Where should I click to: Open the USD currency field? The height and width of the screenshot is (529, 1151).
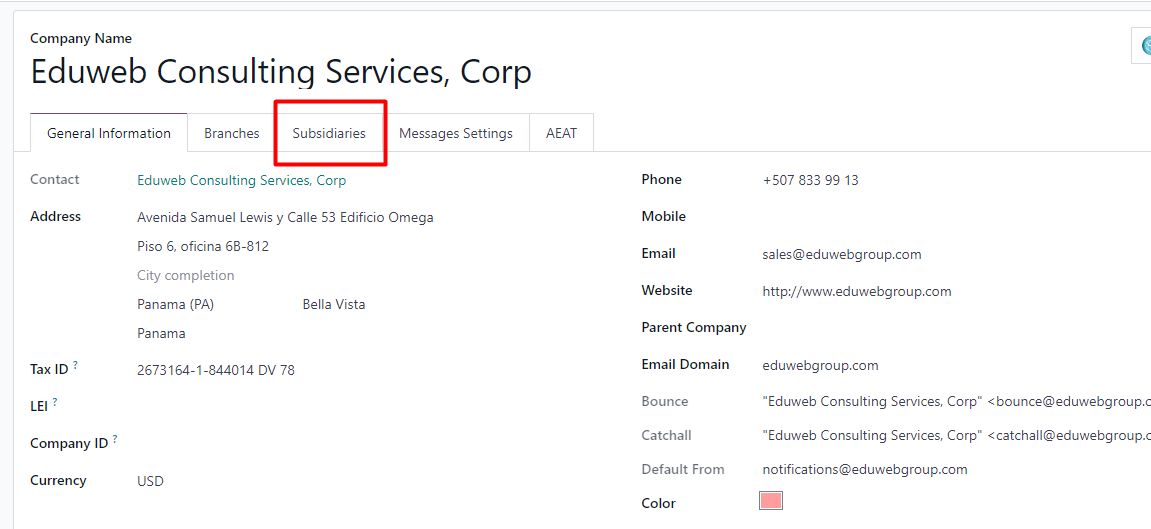pyautogui.click(x=150, y=481)
